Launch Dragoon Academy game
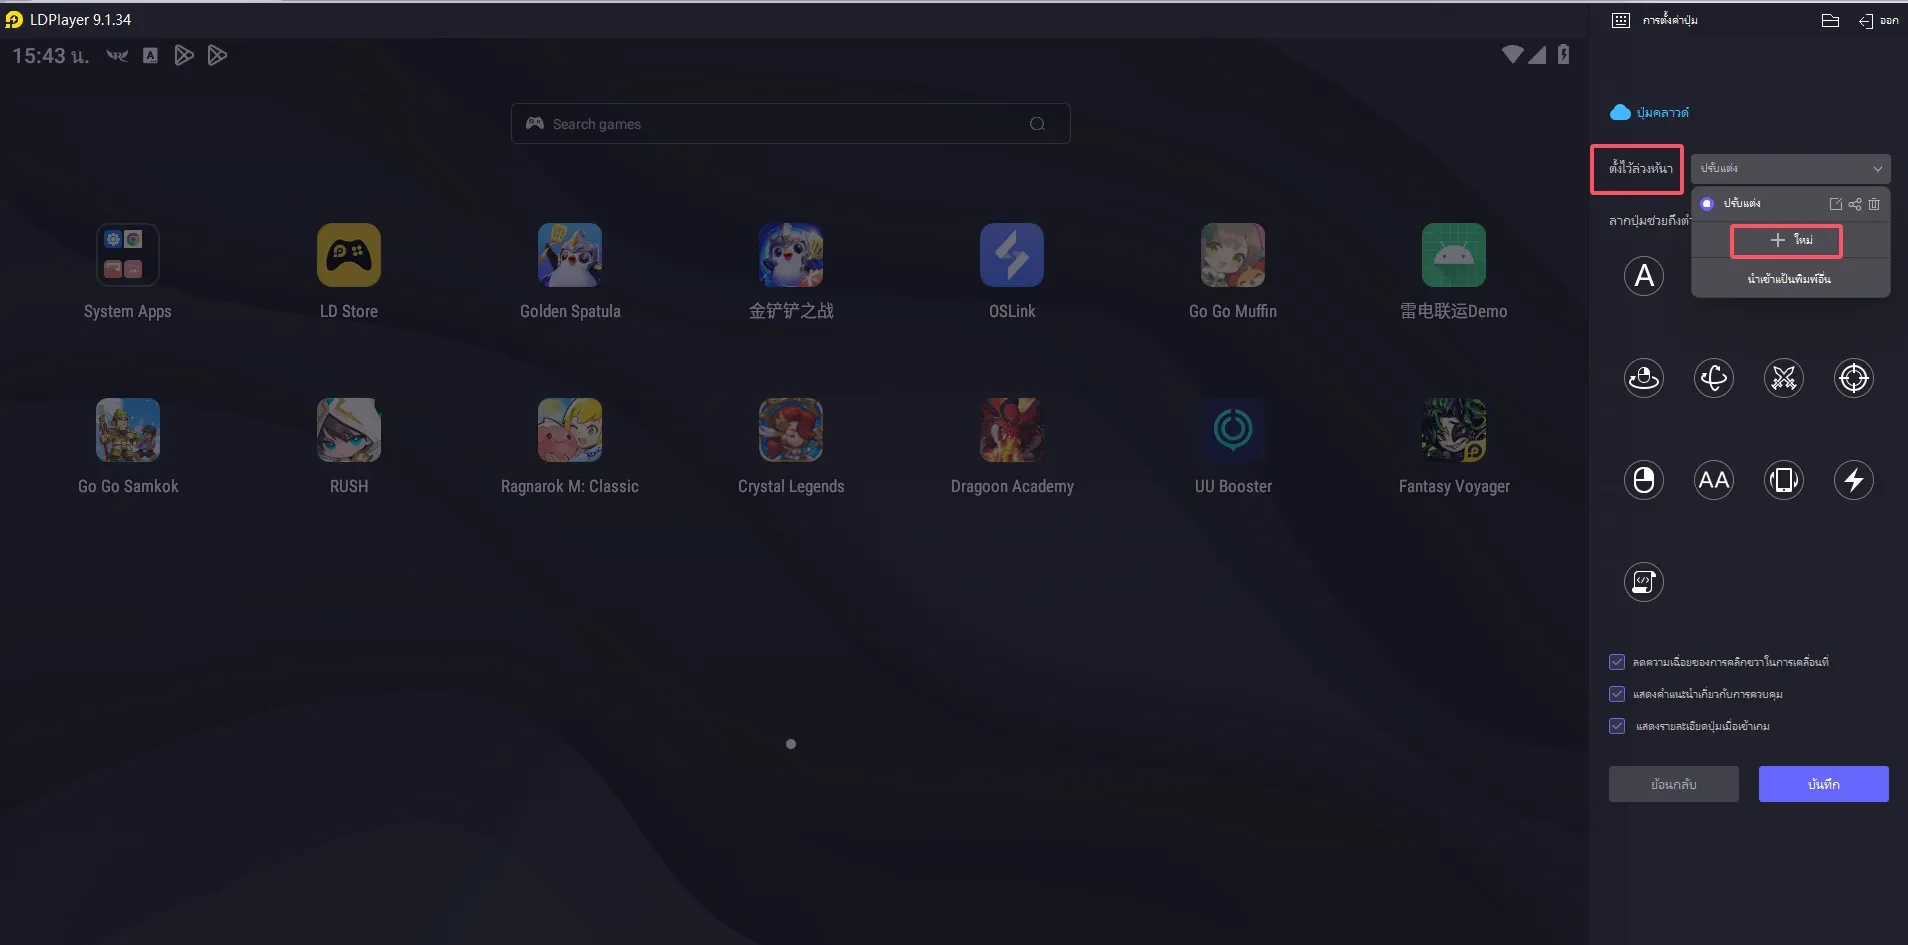 (x=1012, y=430)
